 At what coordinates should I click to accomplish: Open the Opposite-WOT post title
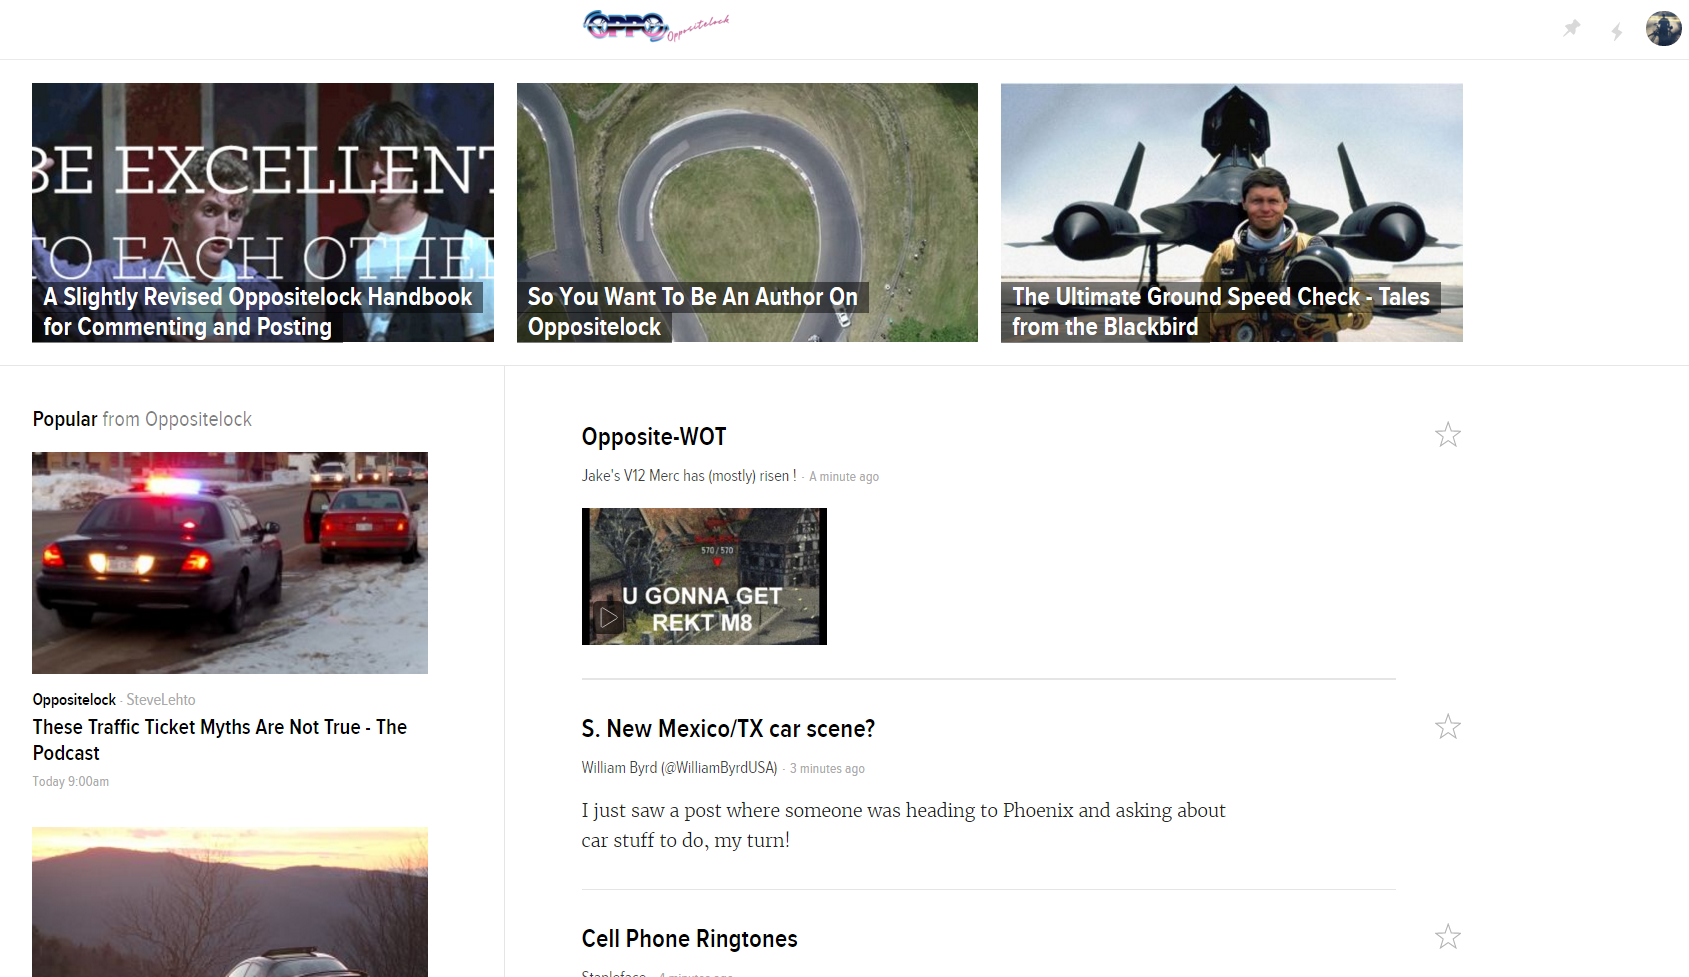pos(654,437)
